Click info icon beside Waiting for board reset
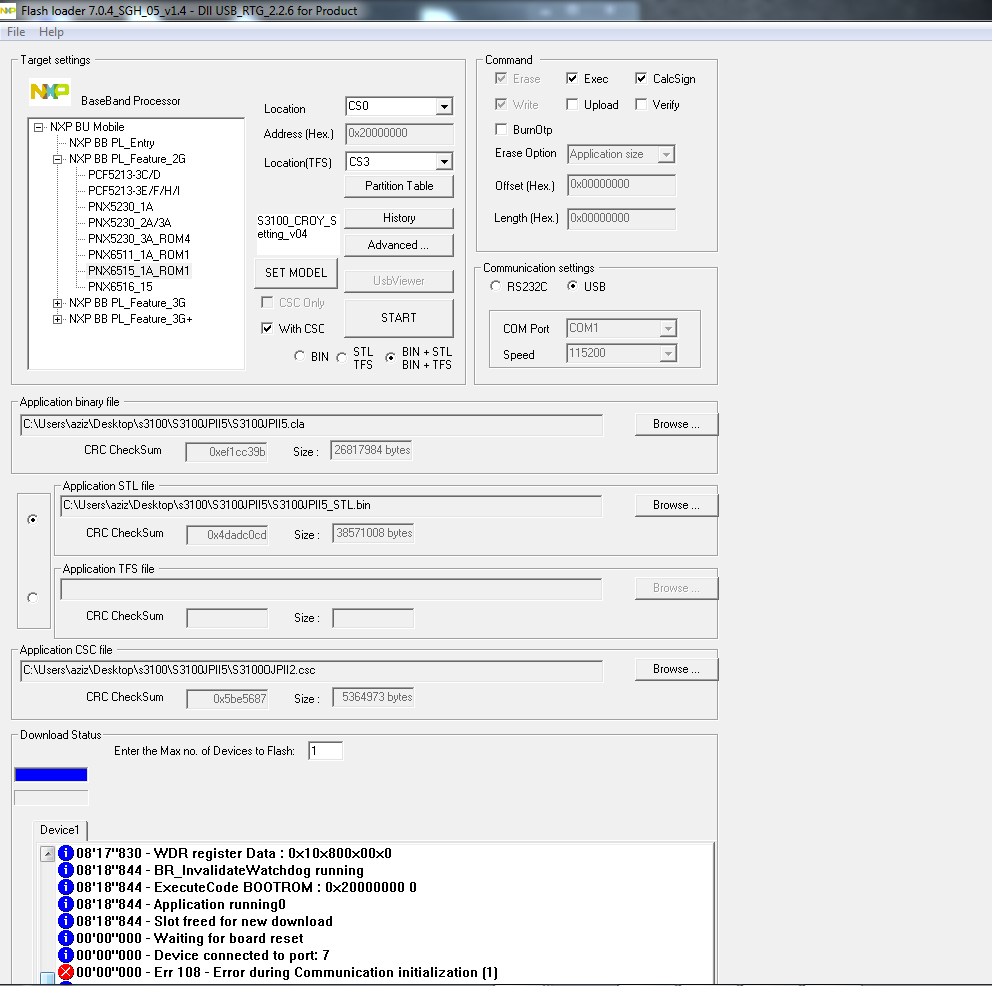 coord(66,938)
